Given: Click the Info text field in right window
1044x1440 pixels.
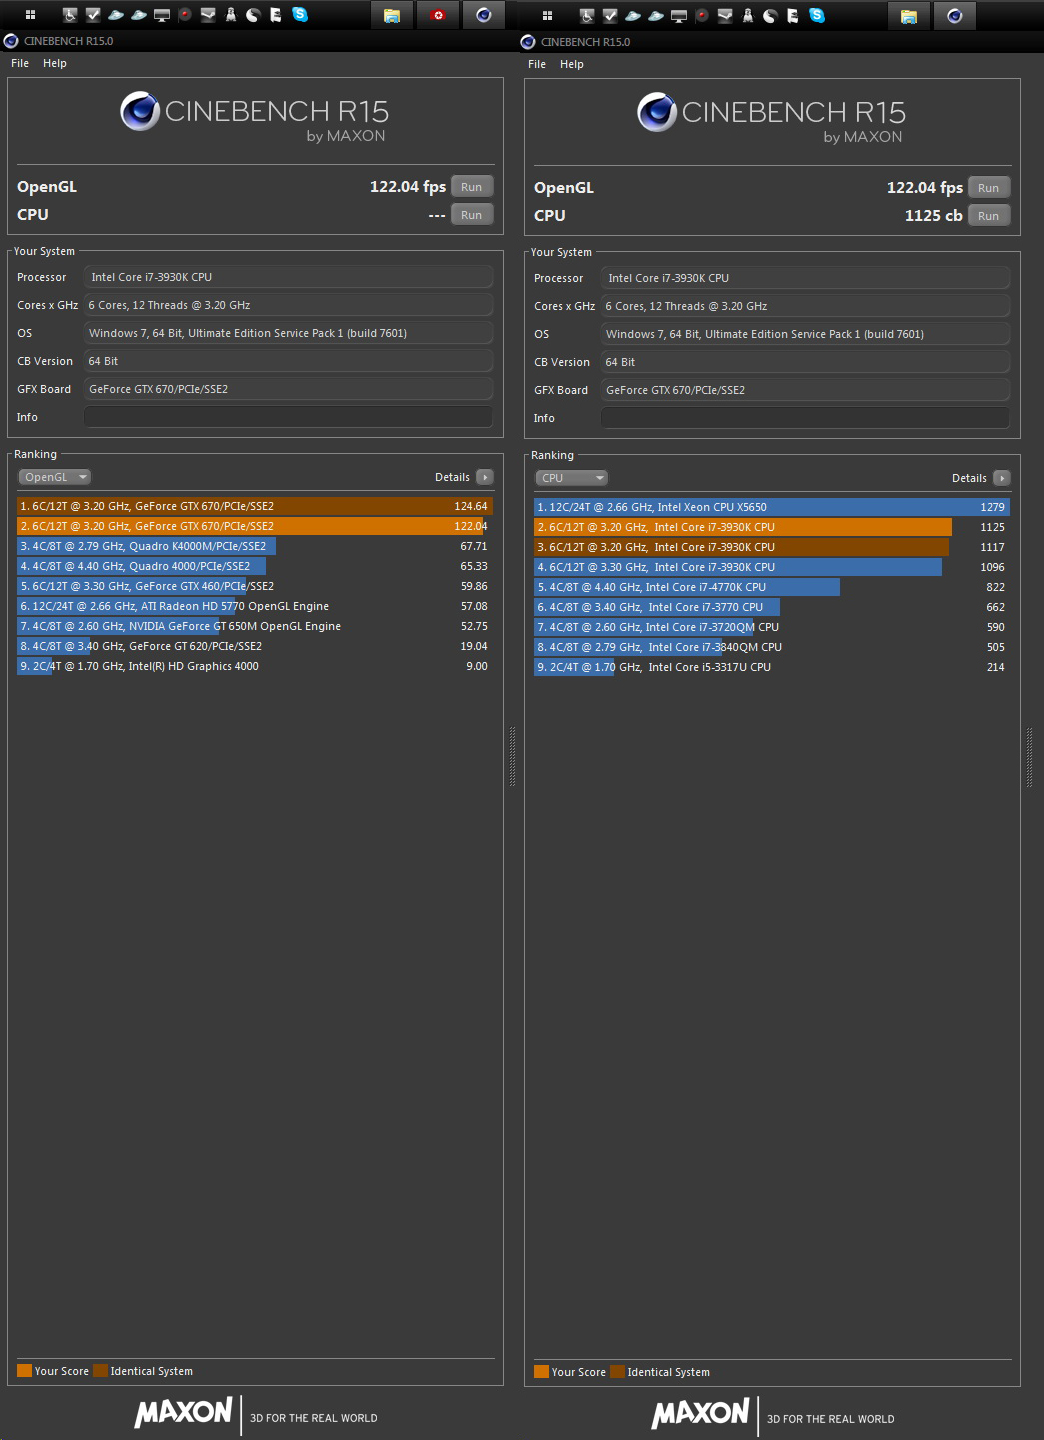Looking at the screenshot, I should coord(805,418).
